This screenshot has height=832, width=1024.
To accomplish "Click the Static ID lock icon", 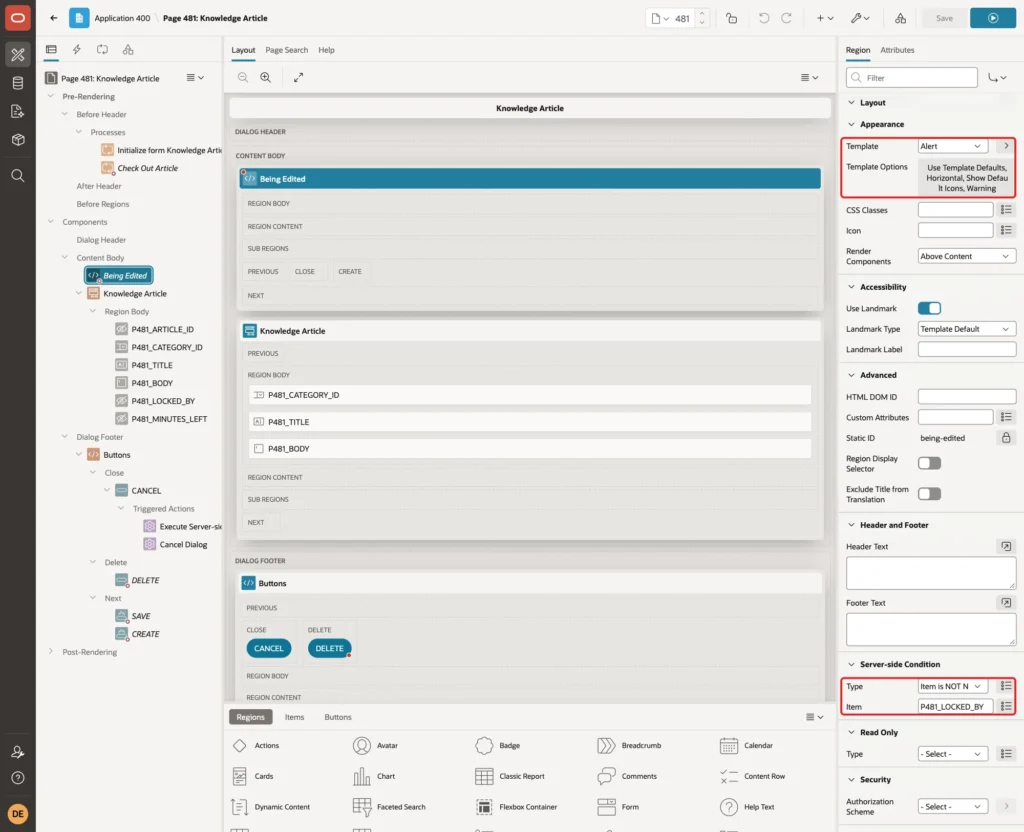I will click(1006, 438).
